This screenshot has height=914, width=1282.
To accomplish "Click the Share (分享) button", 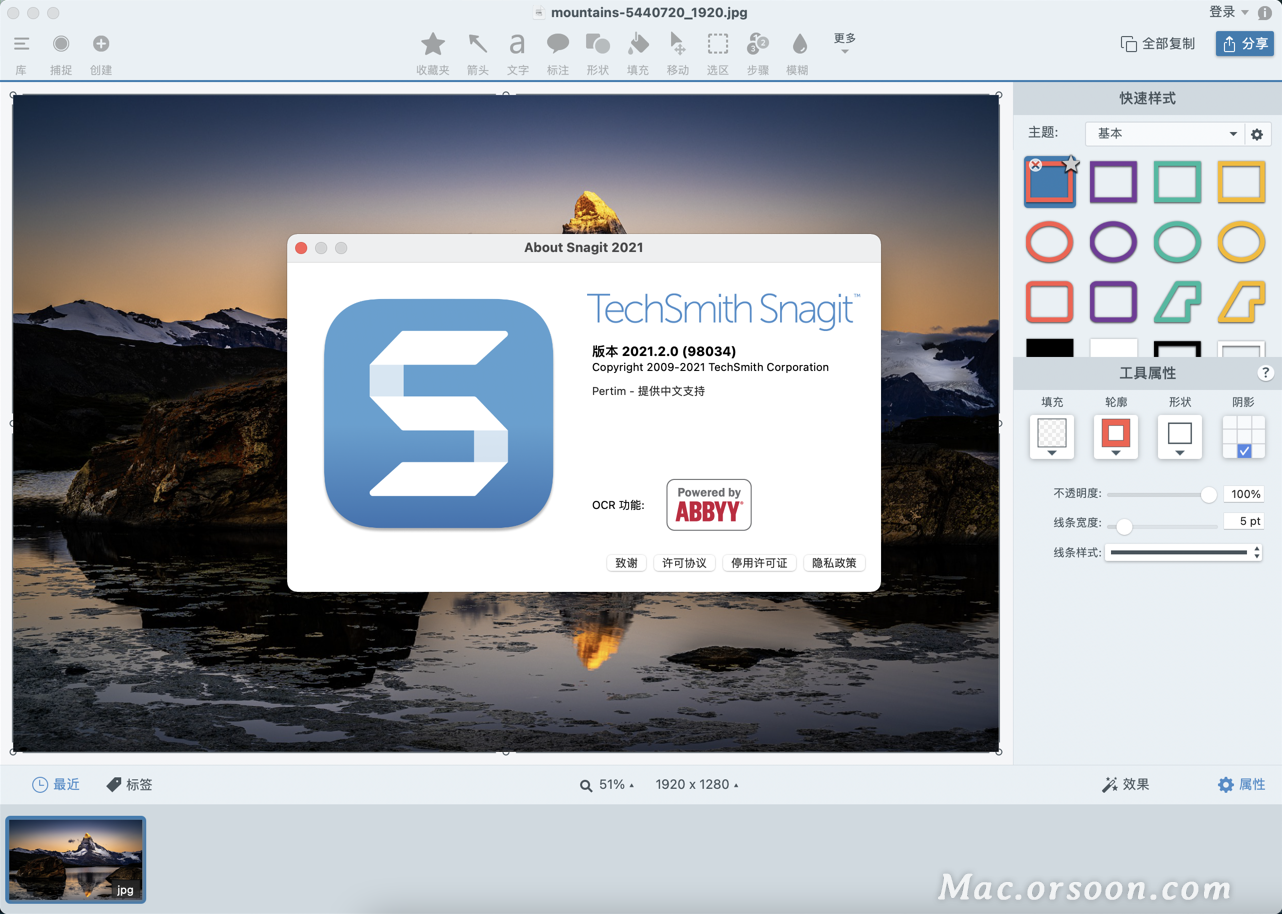I will [1245, 44].
